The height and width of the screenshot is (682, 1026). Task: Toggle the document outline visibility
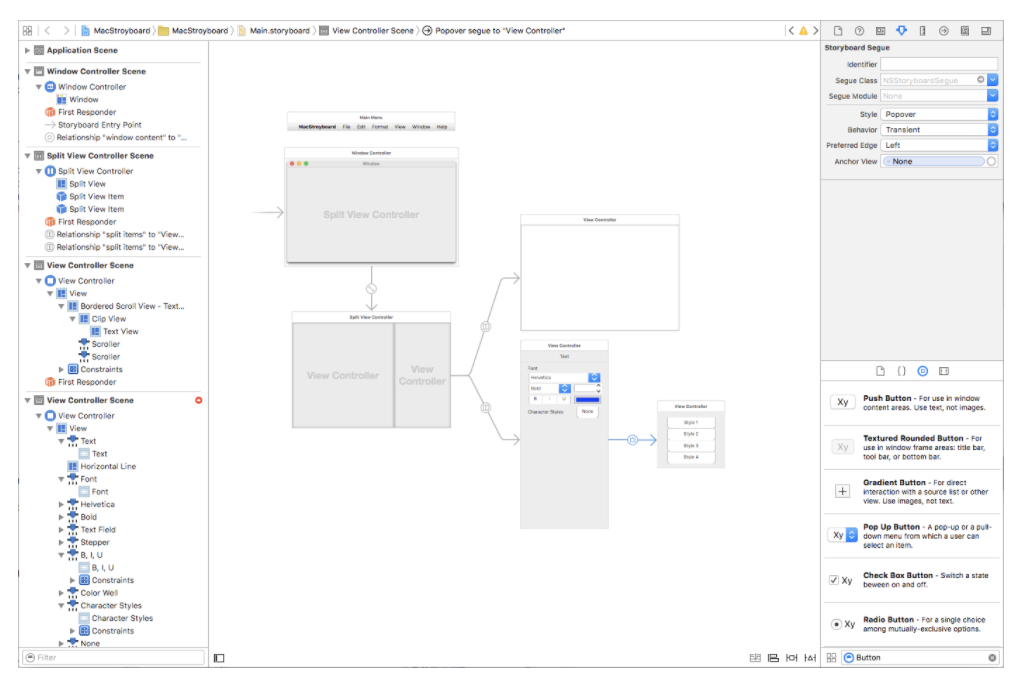point(218,657)
